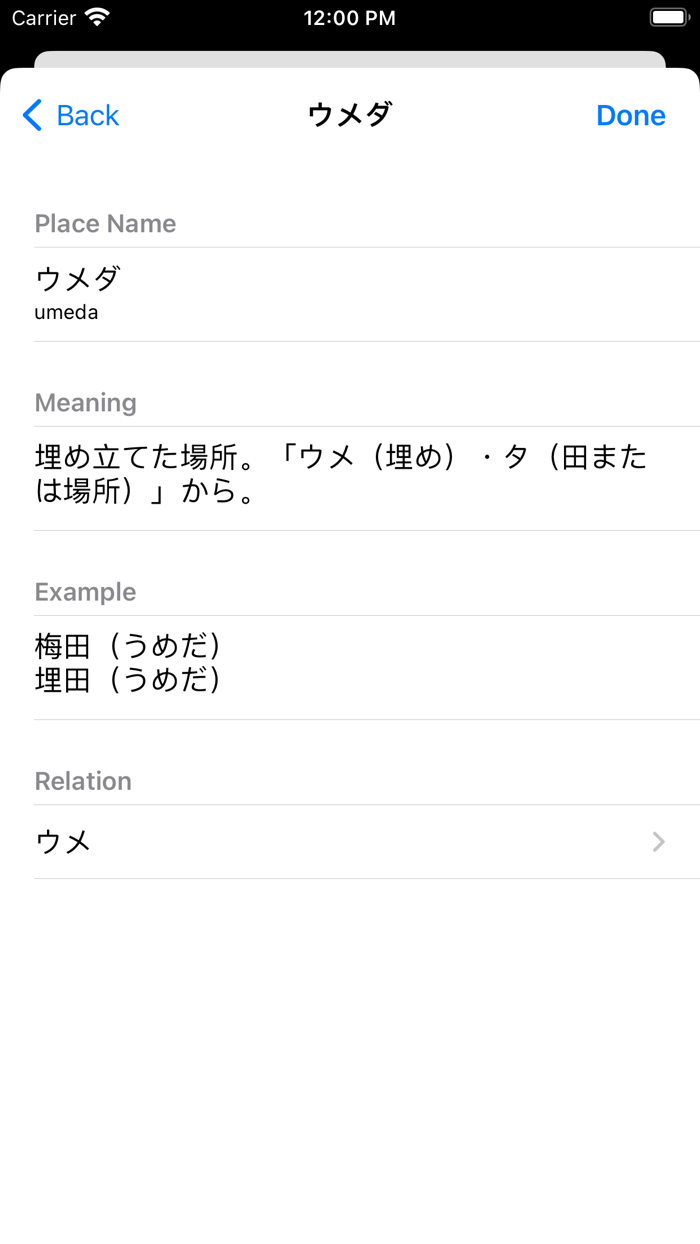Select the Place Name section header
Screen dimensions: 700x1244
pos(105,223)
